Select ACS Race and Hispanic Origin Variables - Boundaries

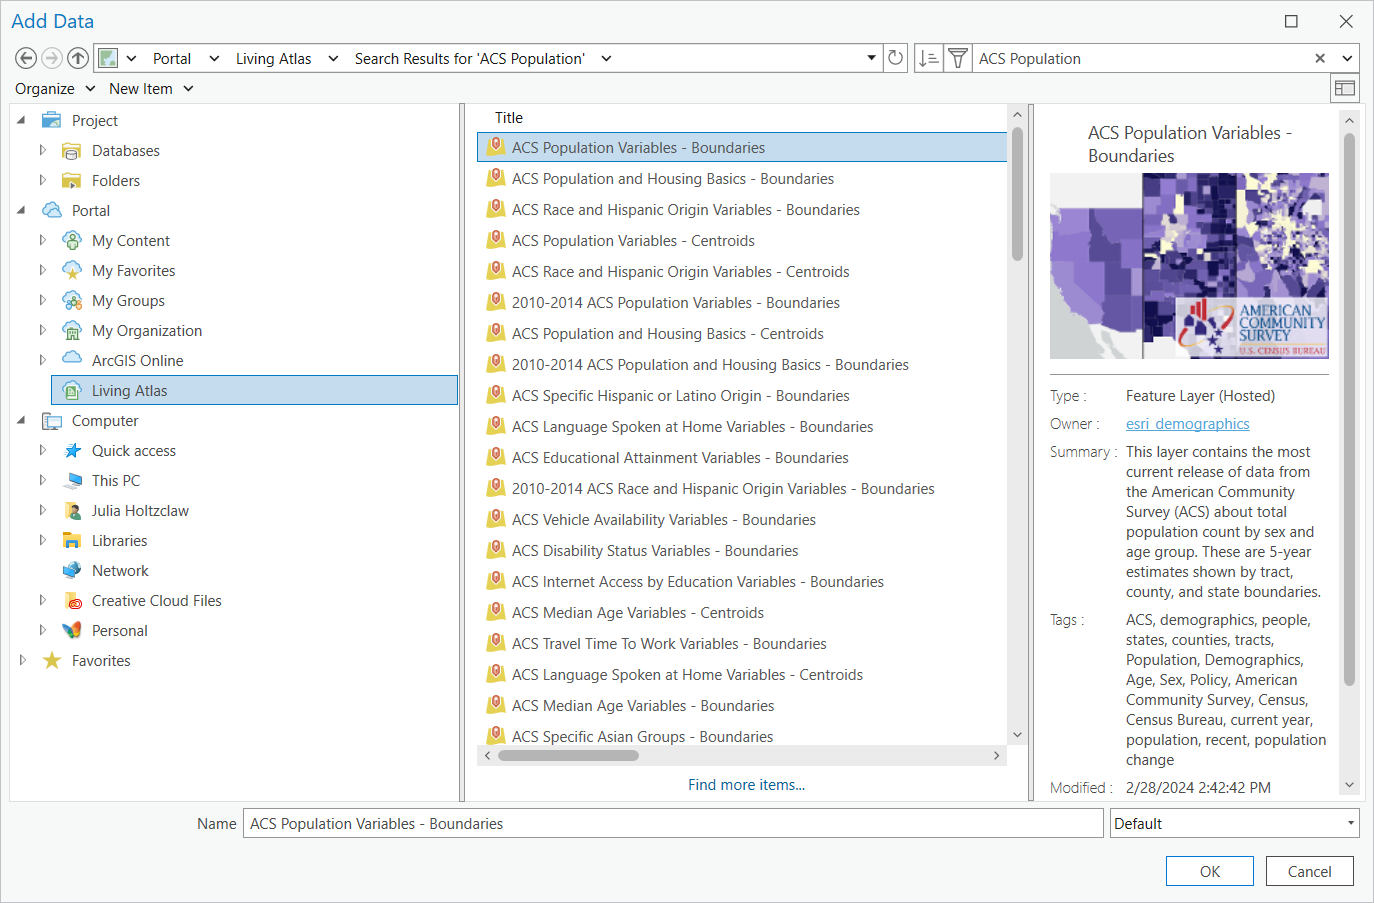point(742,210)
